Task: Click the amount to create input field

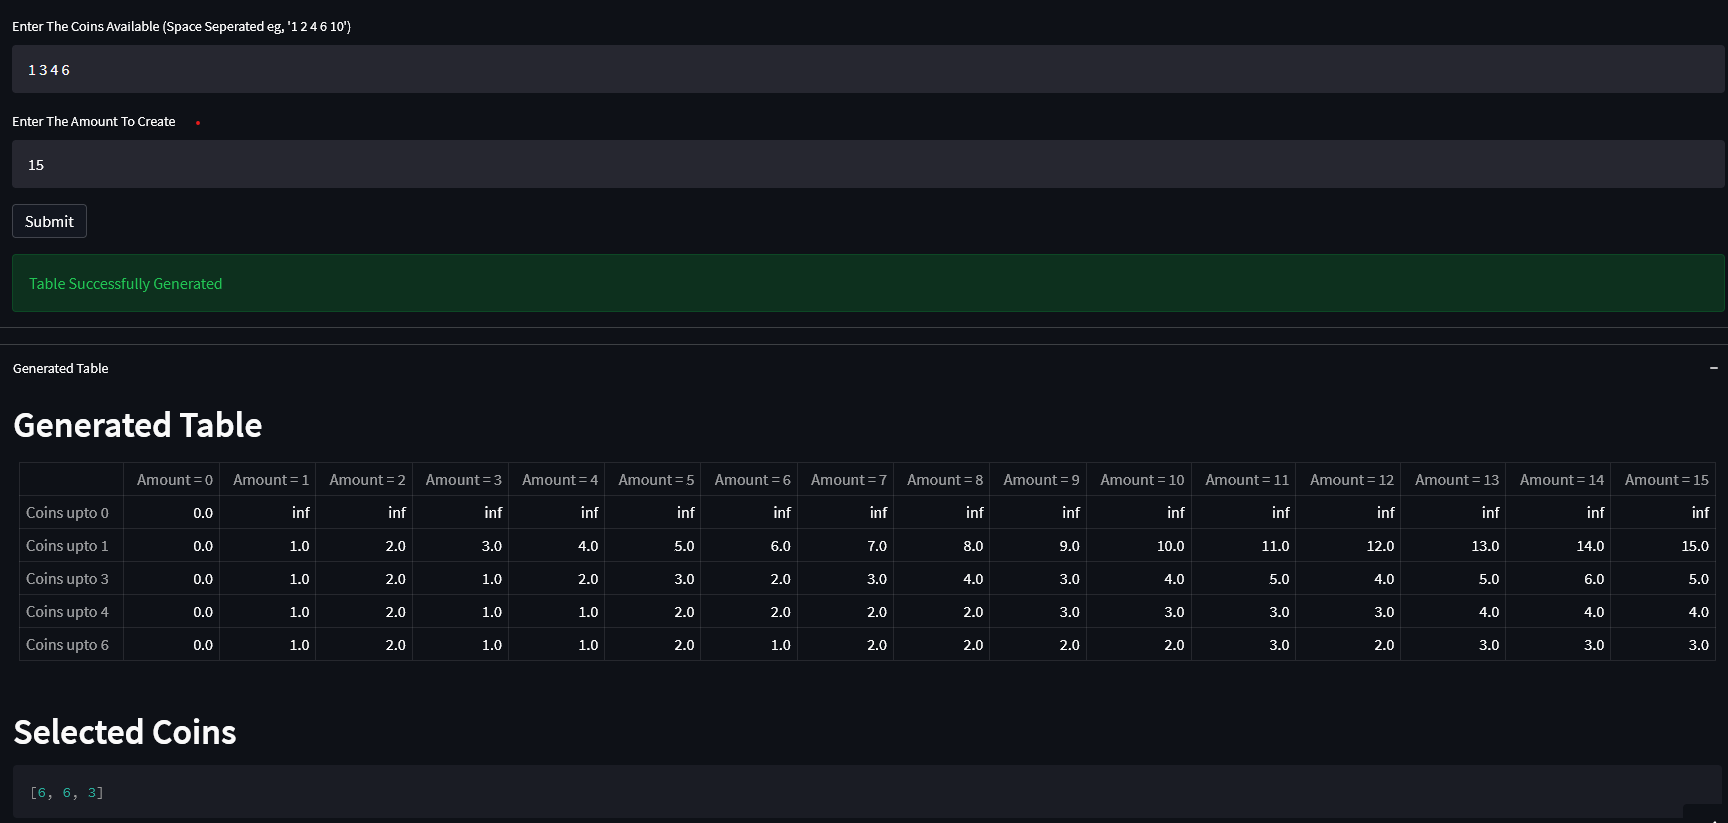Action: pos(868,164)
